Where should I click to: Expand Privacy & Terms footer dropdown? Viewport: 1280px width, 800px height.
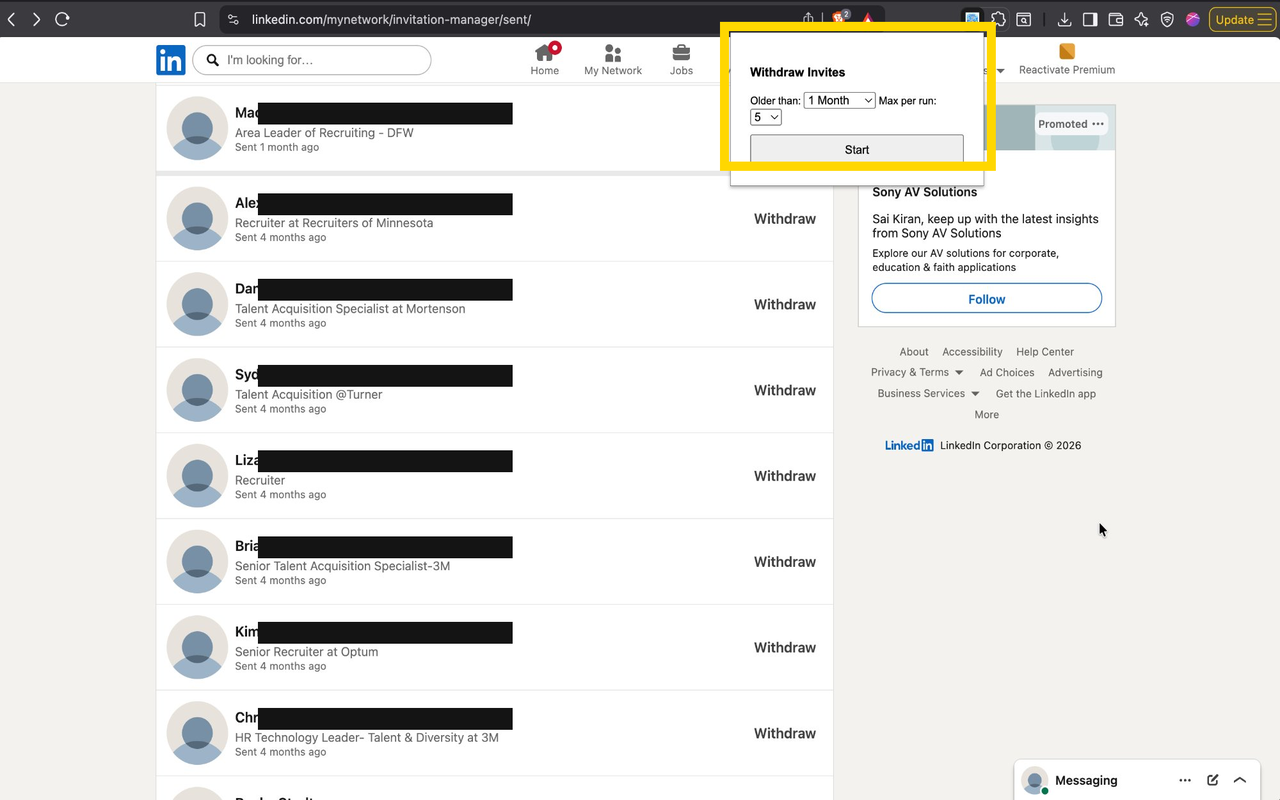tap(917, 372)
